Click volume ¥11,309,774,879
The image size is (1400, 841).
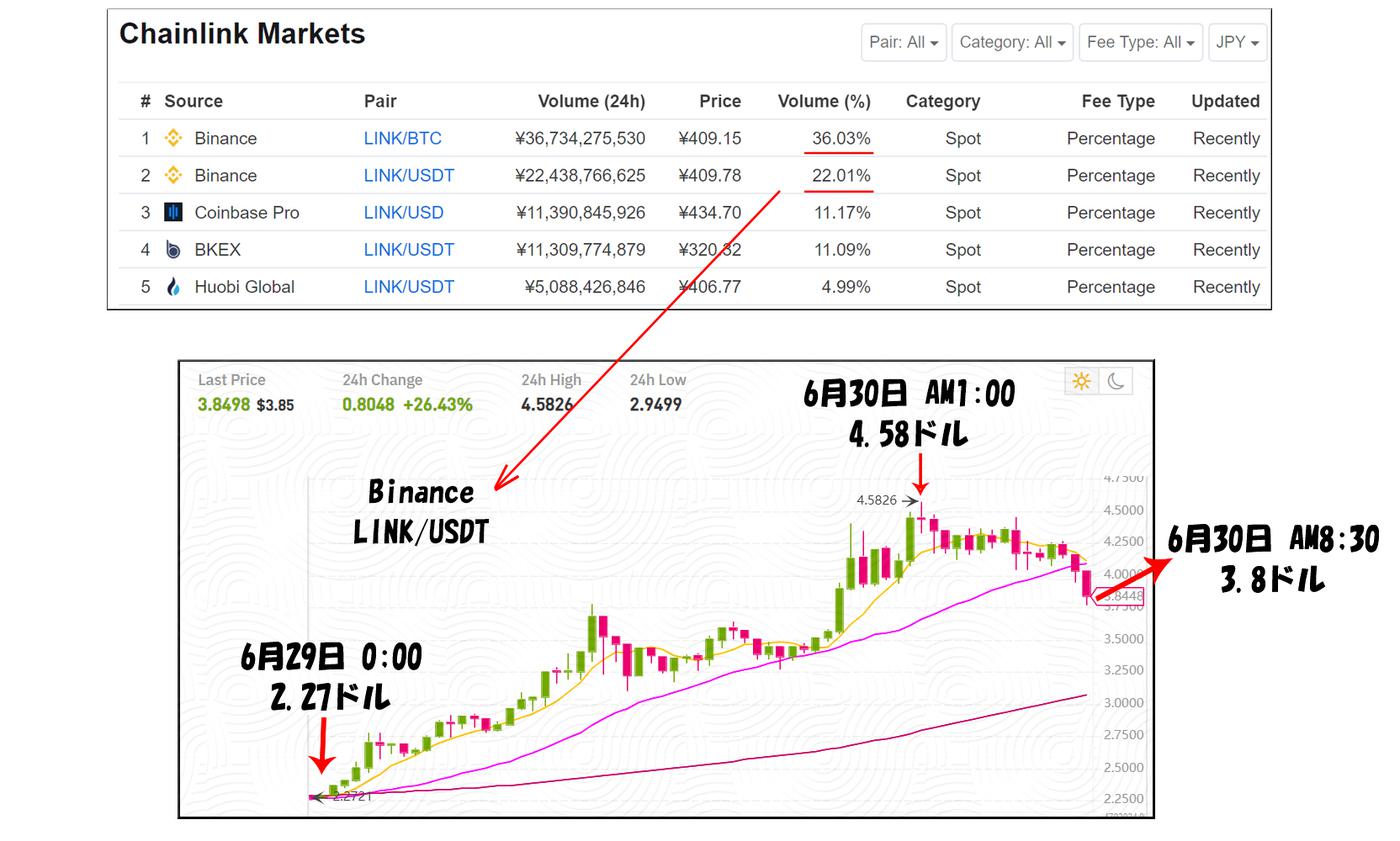click(x=580, y=249)
